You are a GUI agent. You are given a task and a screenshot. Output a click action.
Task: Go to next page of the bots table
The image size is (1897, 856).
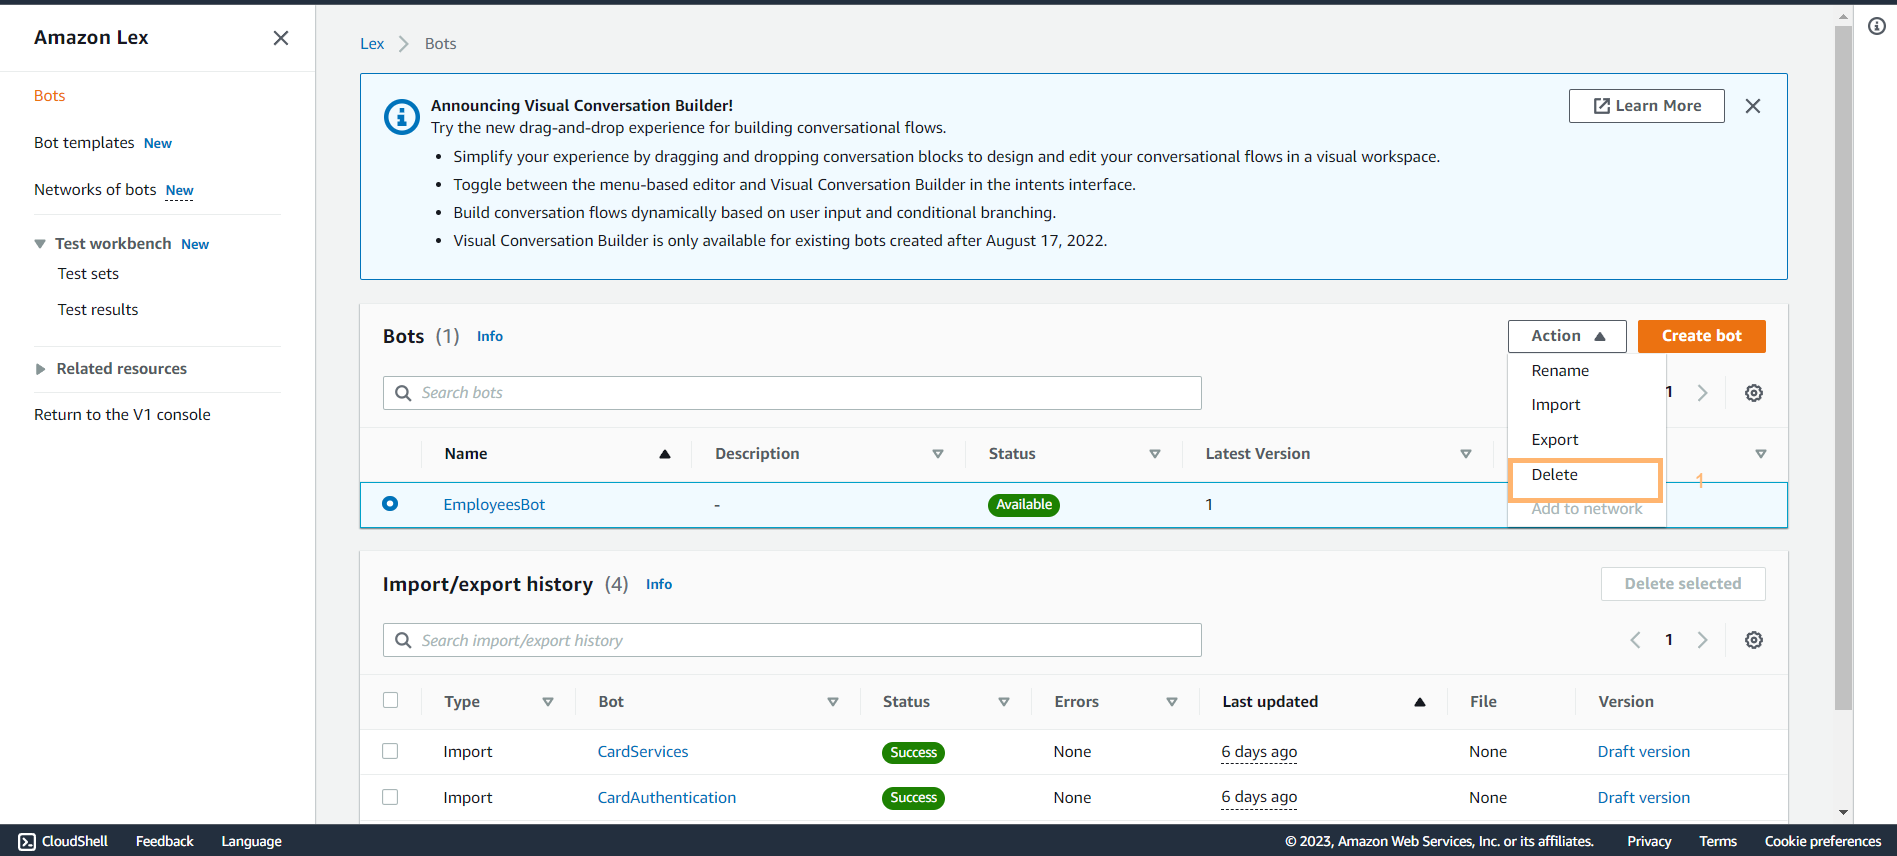pos(1702,393)
